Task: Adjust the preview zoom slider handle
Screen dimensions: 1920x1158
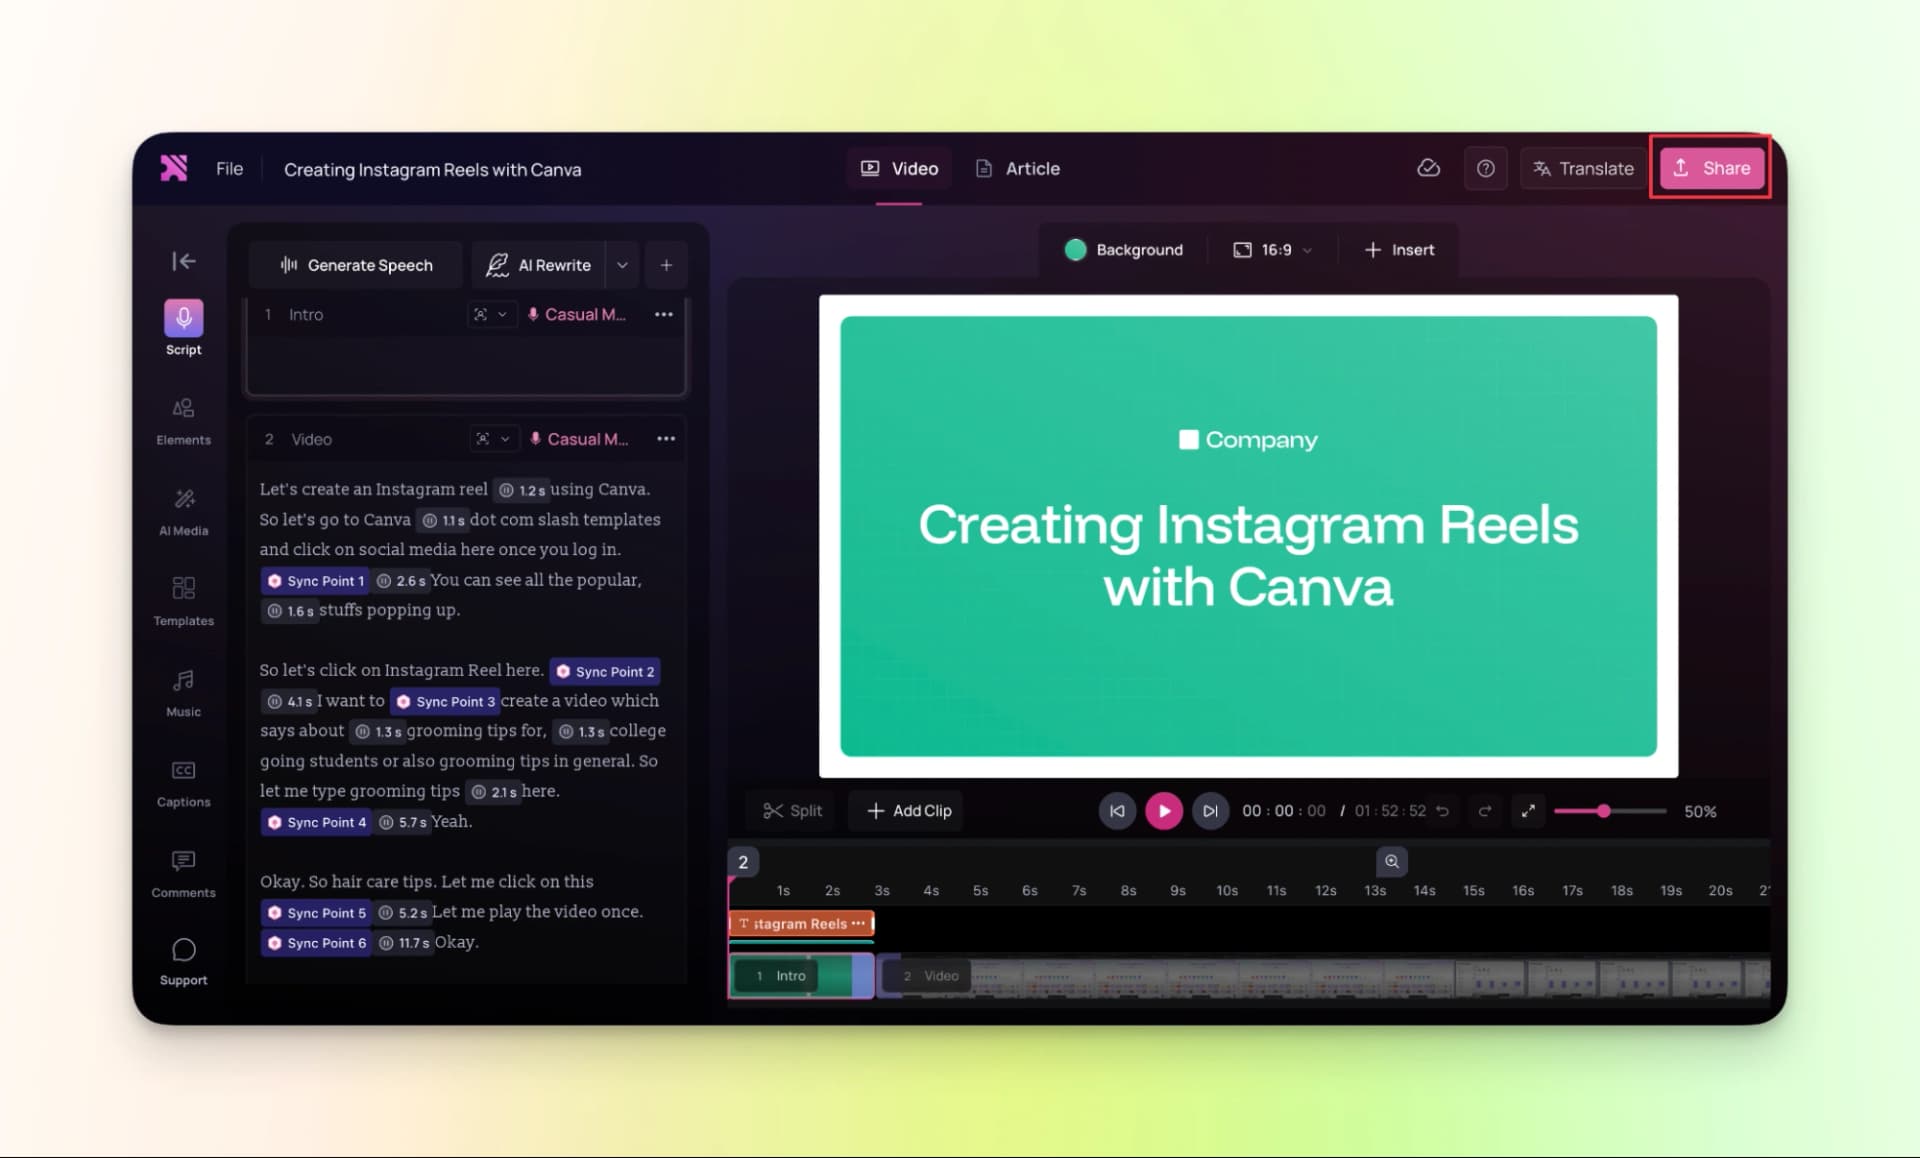Action: coord(1603,811)
